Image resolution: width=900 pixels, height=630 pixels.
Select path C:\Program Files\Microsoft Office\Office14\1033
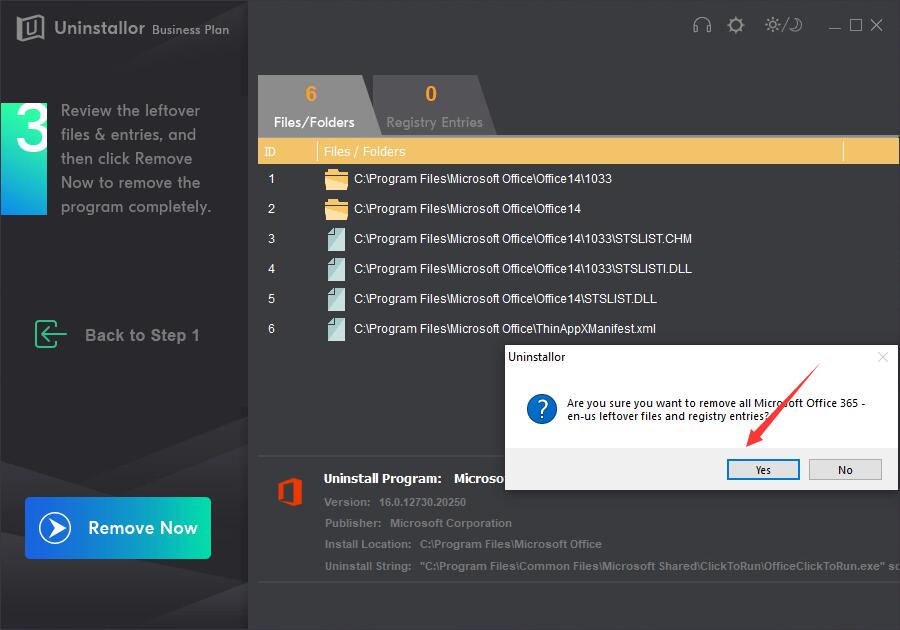point(483,179)
